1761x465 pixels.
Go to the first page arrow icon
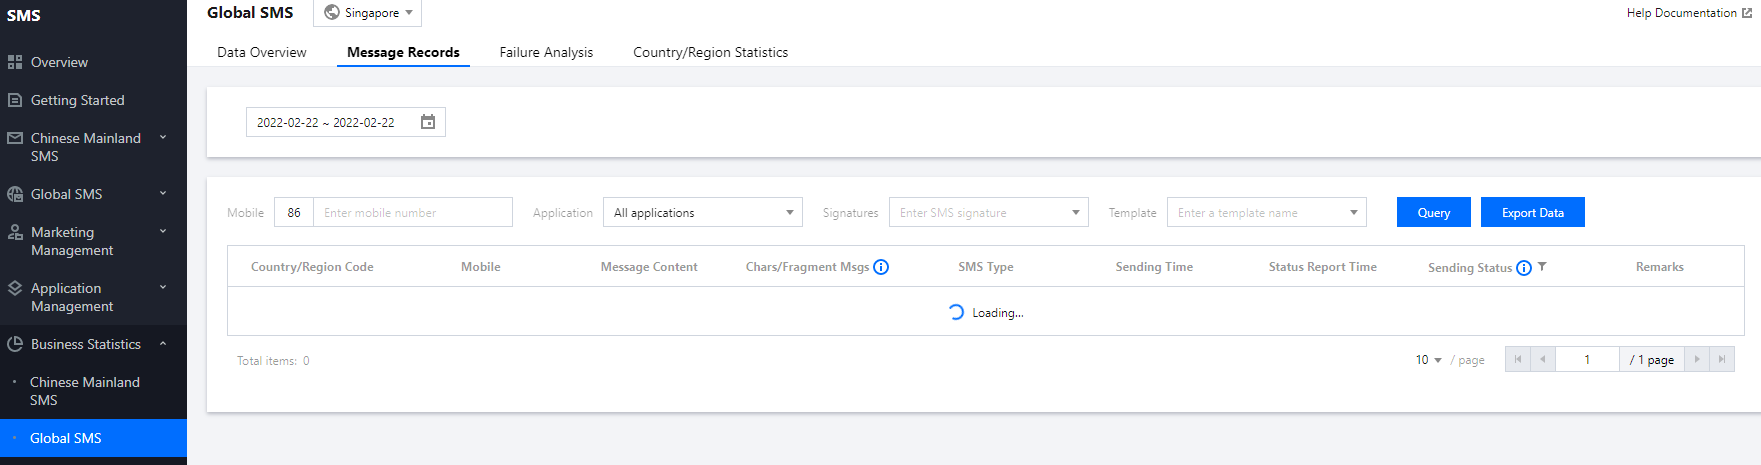coord(1518,360)
